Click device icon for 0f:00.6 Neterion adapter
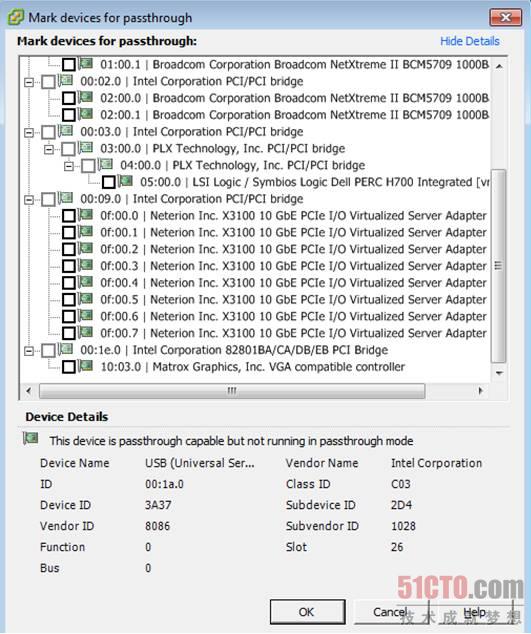Screen dimensions: 531x634 pos(86,315)
